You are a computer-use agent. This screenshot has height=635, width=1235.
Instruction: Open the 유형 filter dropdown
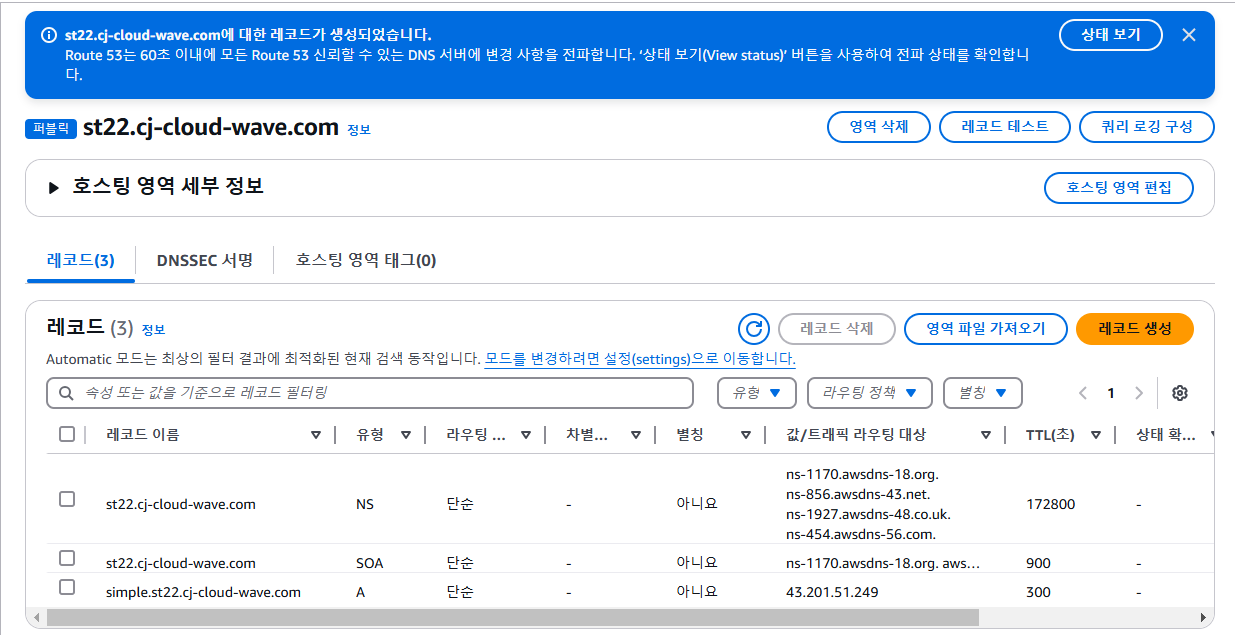click(757, 393)
